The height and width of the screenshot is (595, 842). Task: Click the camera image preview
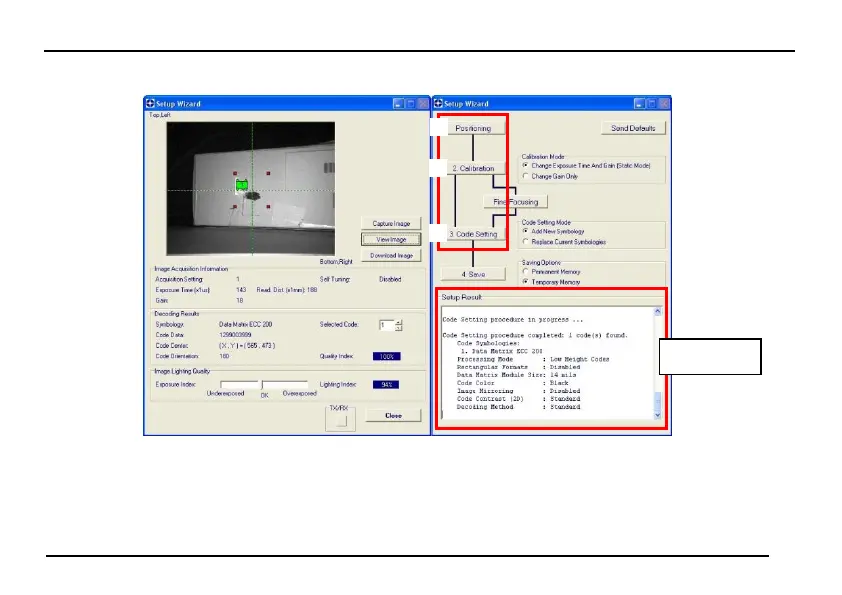click(251, 188)
